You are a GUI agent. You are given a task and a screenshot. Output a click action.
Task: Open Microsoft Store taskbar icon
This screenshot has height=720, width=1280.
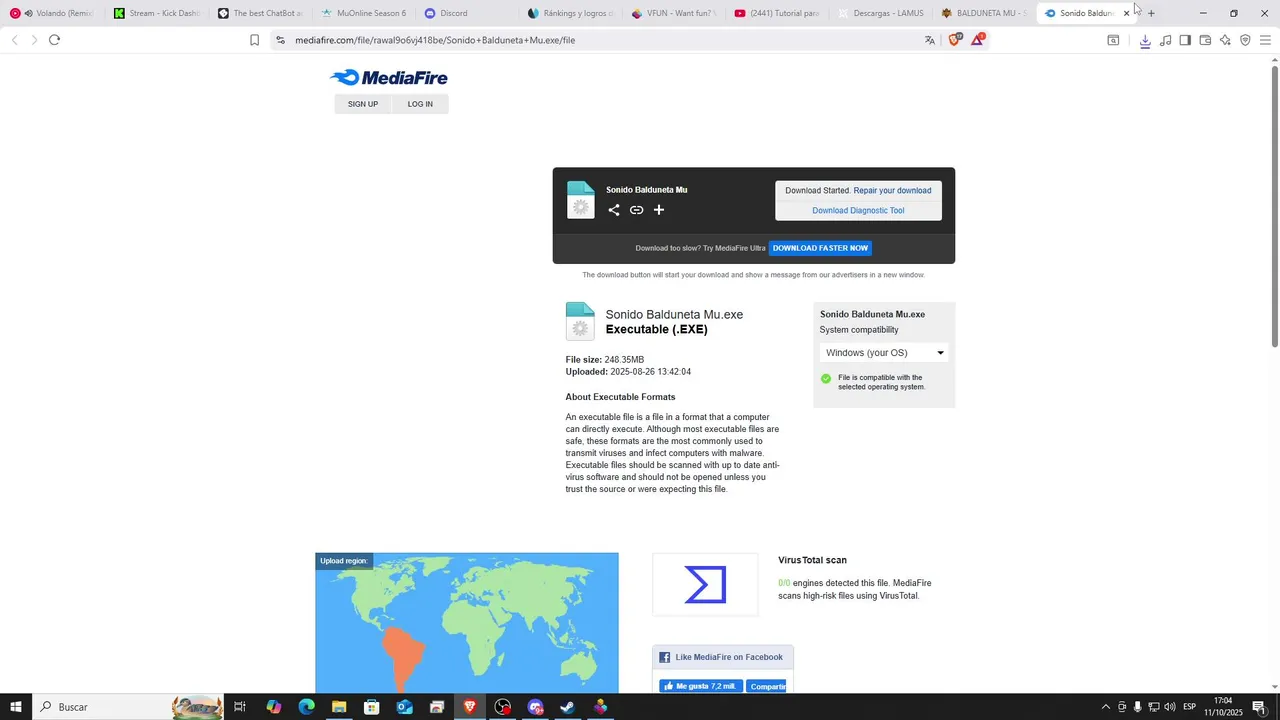point(372,707)
